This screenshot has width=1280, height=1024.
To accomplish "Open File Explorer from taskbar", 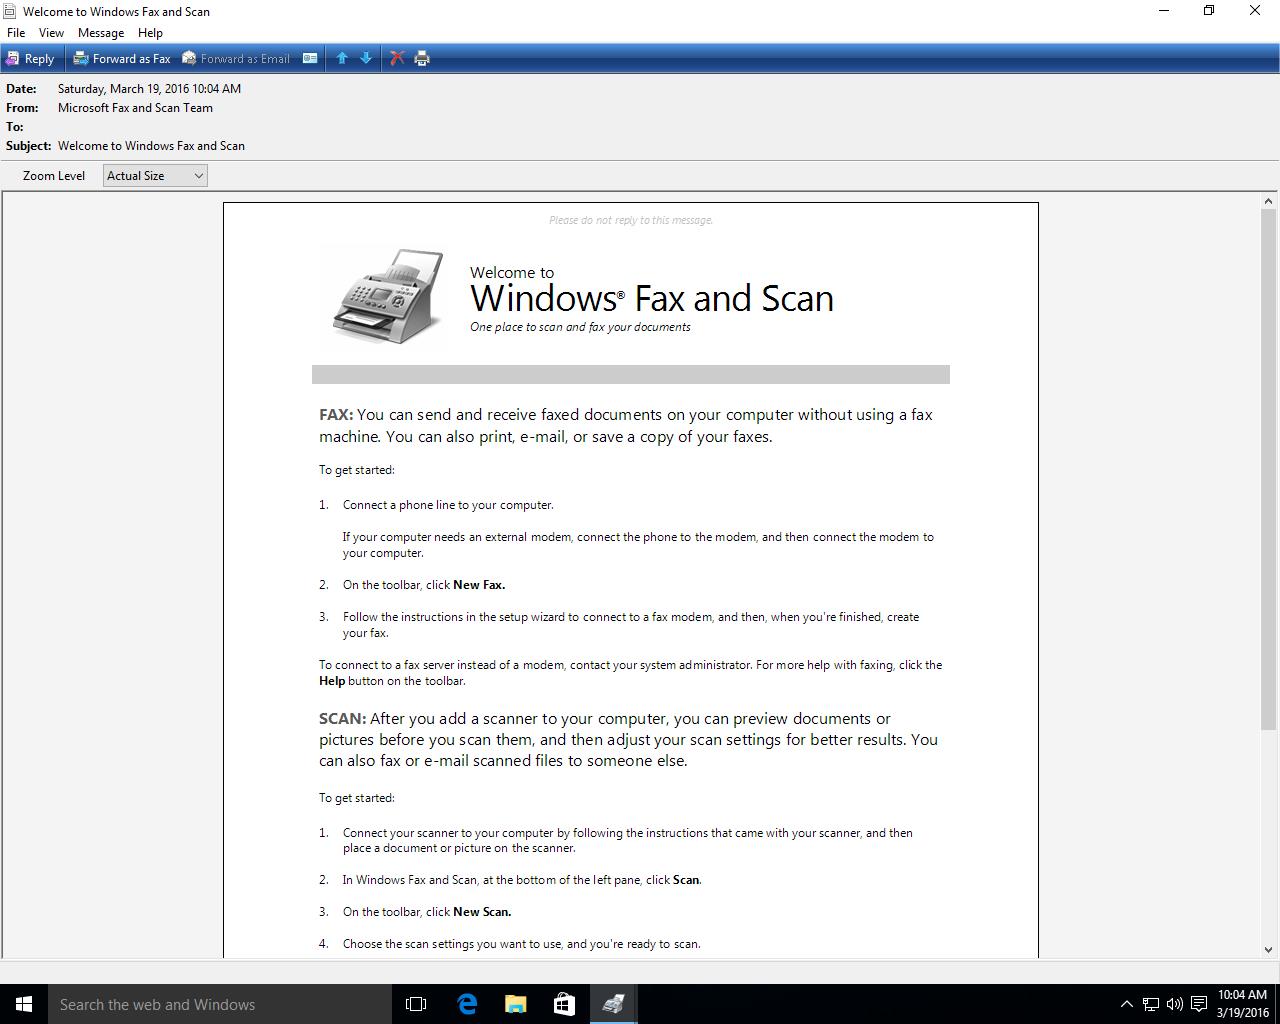I will tap(516, 1004).
